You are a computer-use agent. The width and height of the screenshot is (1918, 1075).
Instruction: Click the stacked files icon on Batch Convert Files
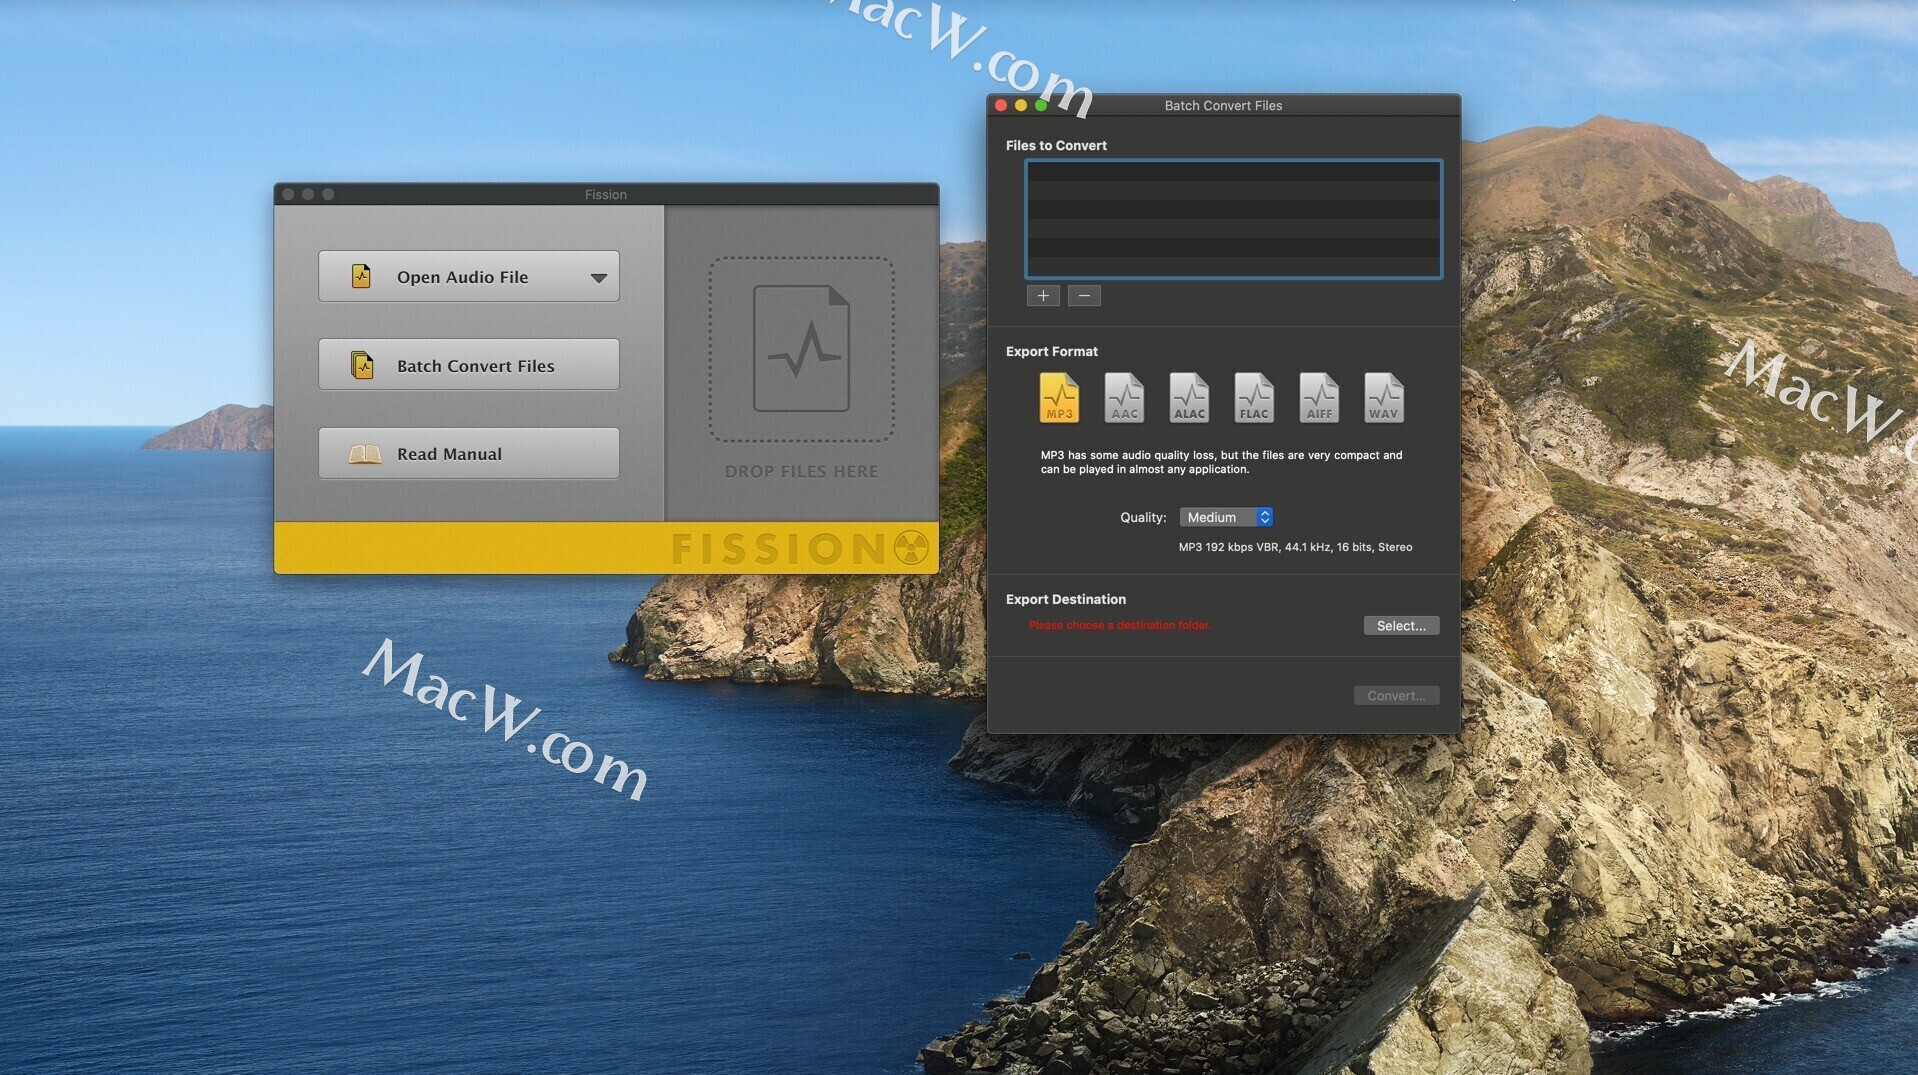coord(362,365)
